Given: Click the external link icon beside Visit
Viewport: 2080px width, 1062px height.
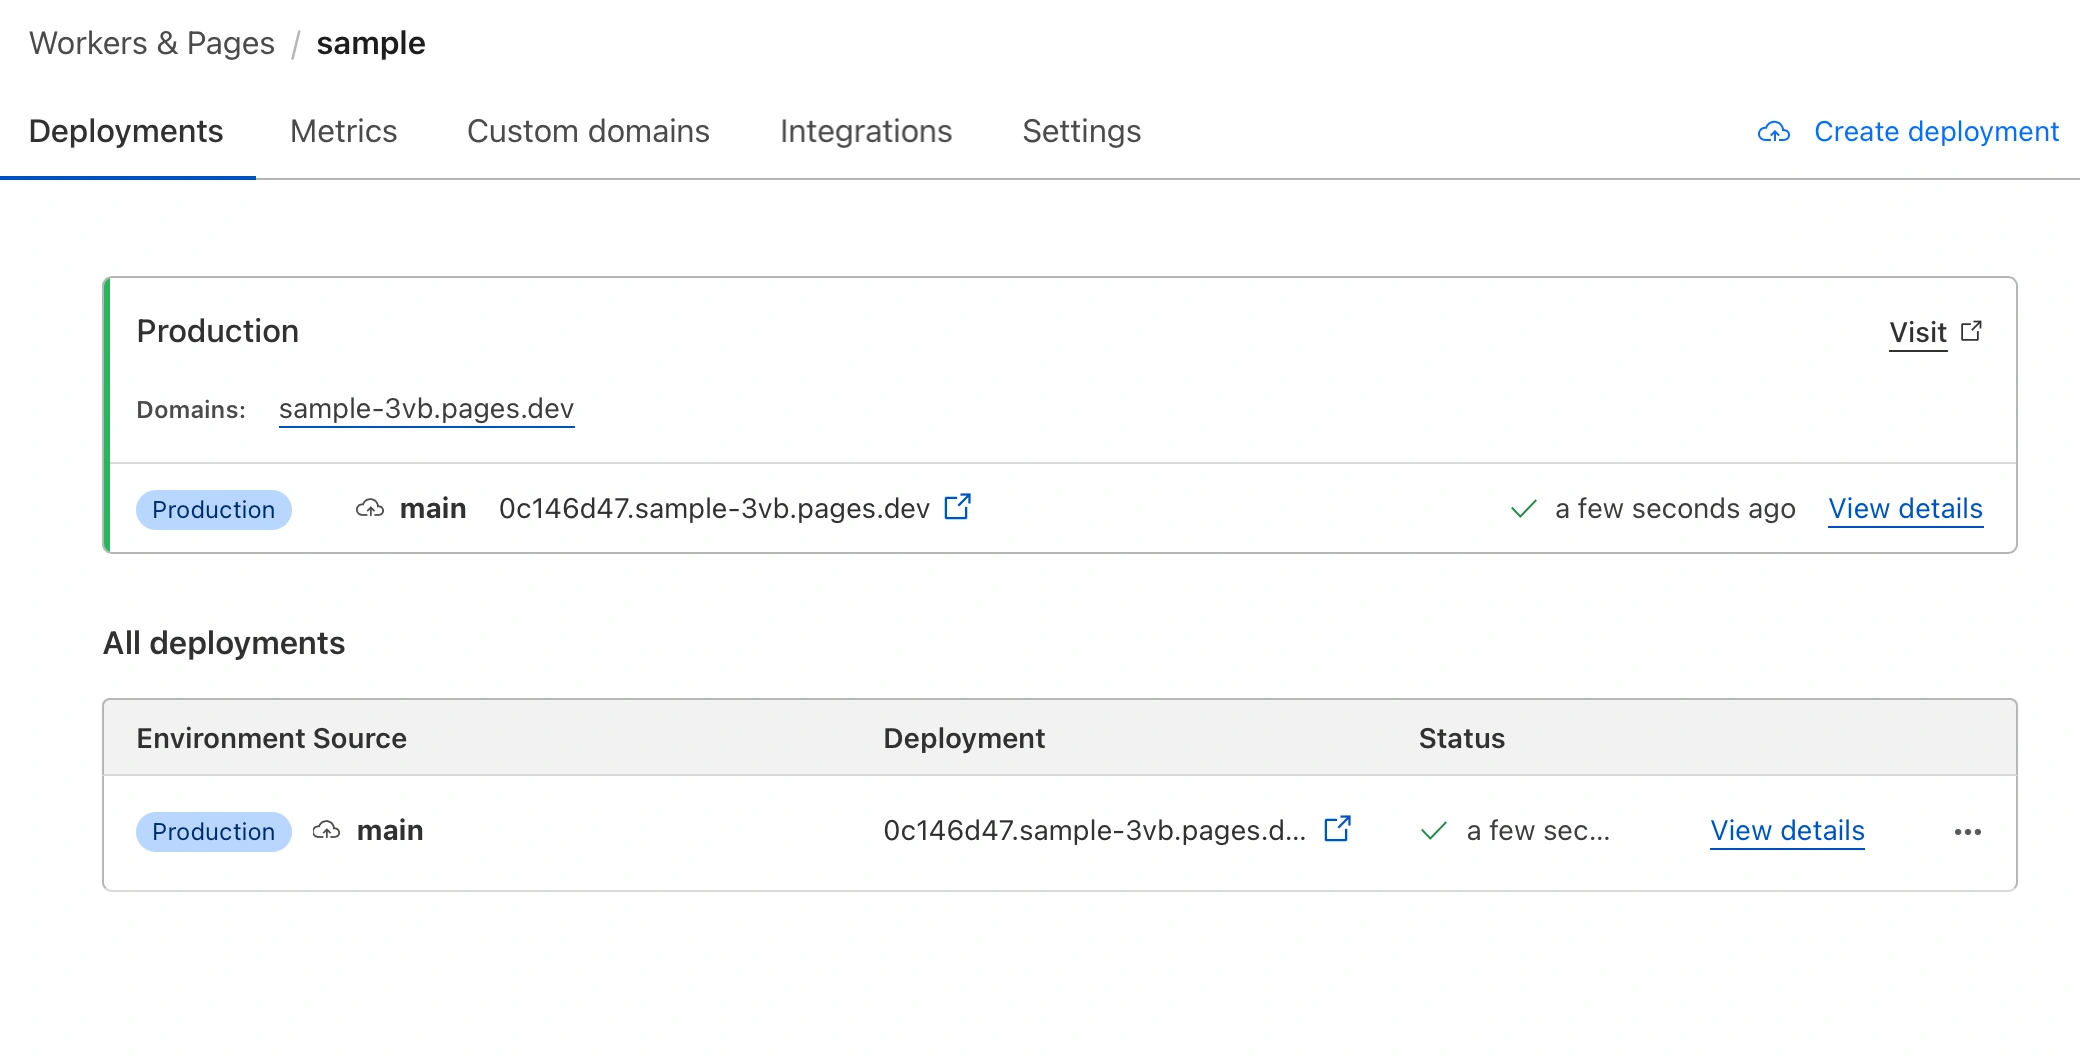Looking at the screenshot, I should pyautogui.click(x=1971, y=331).
